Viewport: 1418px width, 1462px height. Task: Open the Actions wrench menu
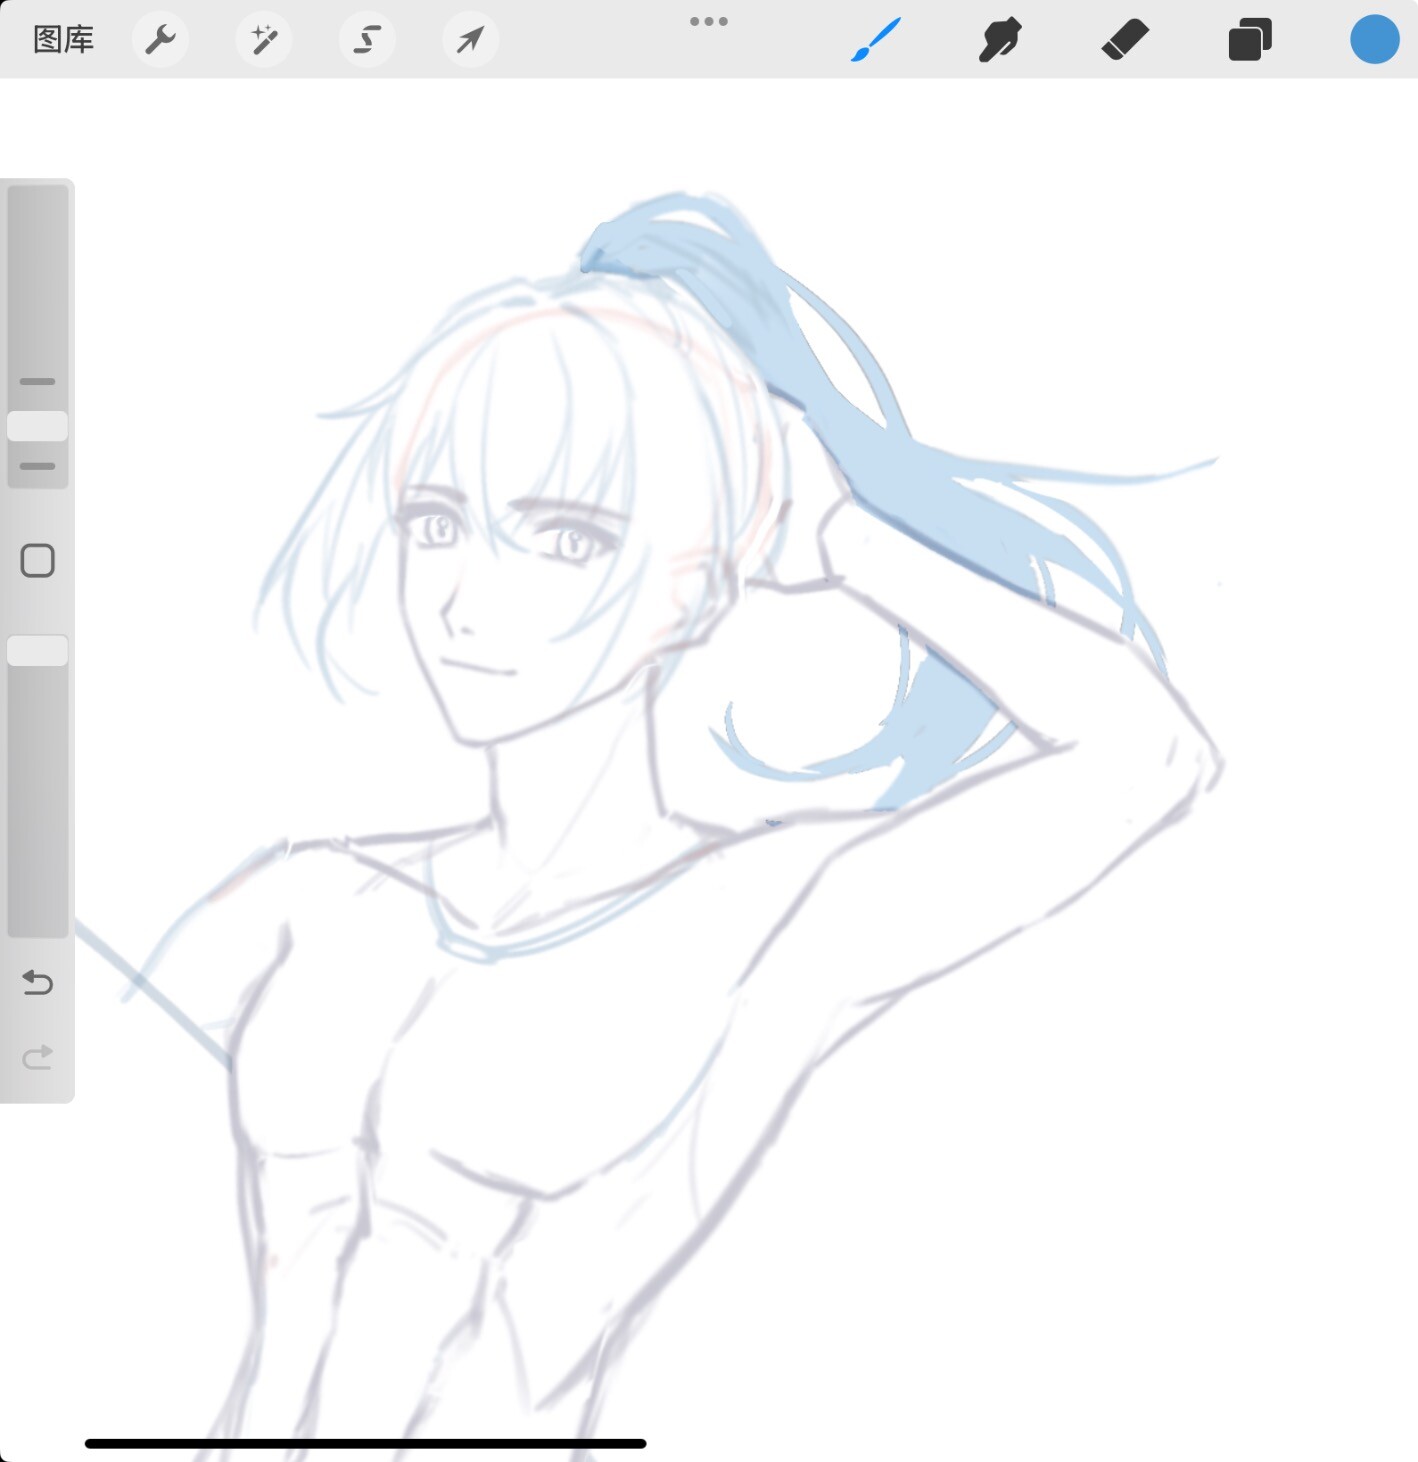click(x=160, y=40)
